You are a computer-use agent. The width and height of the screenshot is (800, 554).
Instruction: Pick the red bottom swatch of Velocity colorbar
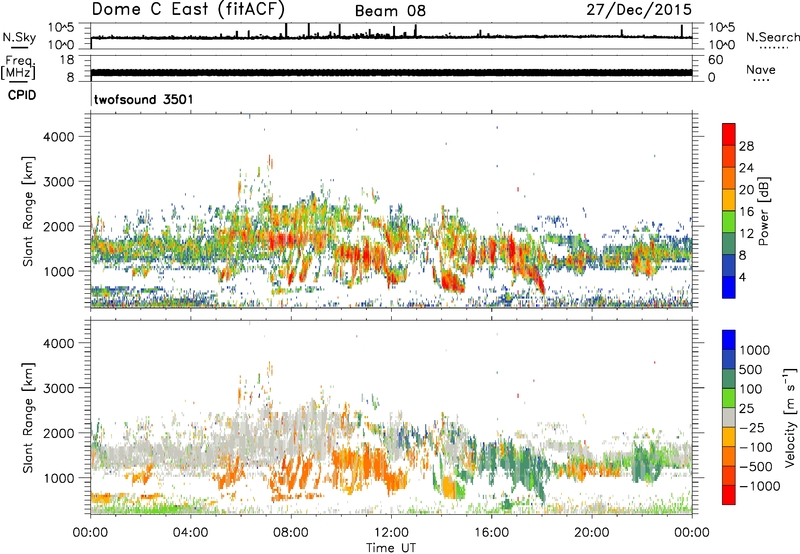click(729, 495)
